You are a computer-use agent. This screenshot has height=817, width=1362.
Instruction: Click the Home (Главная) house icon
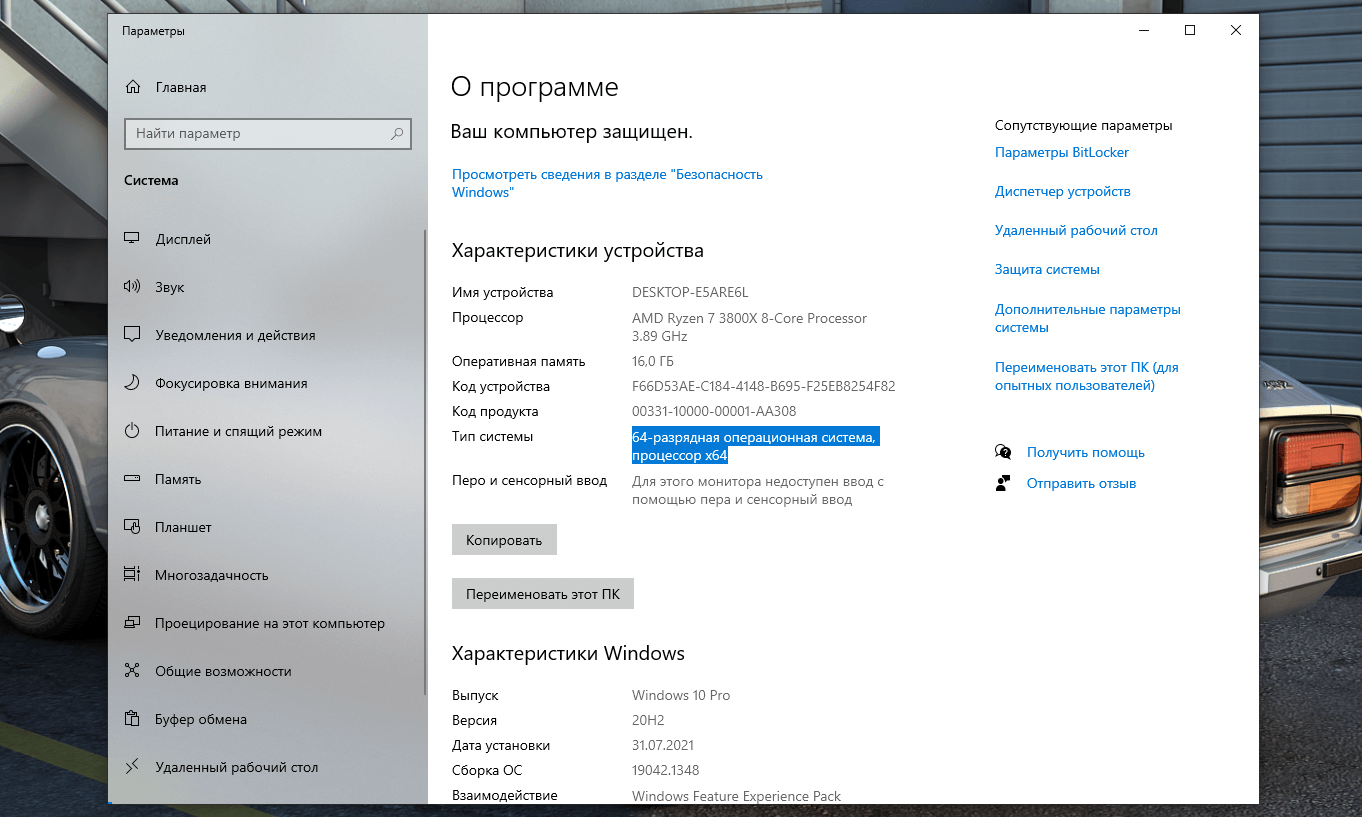(x=133, y=87)
